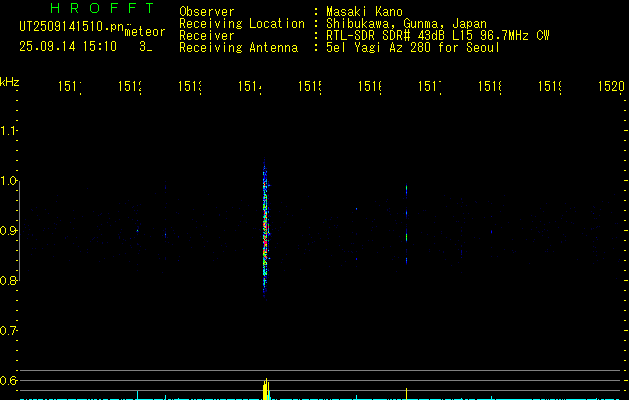Click the 0.8 kHz frequency tick label
The height and width of the screenshot is (400, 629).
click(8, 280)
